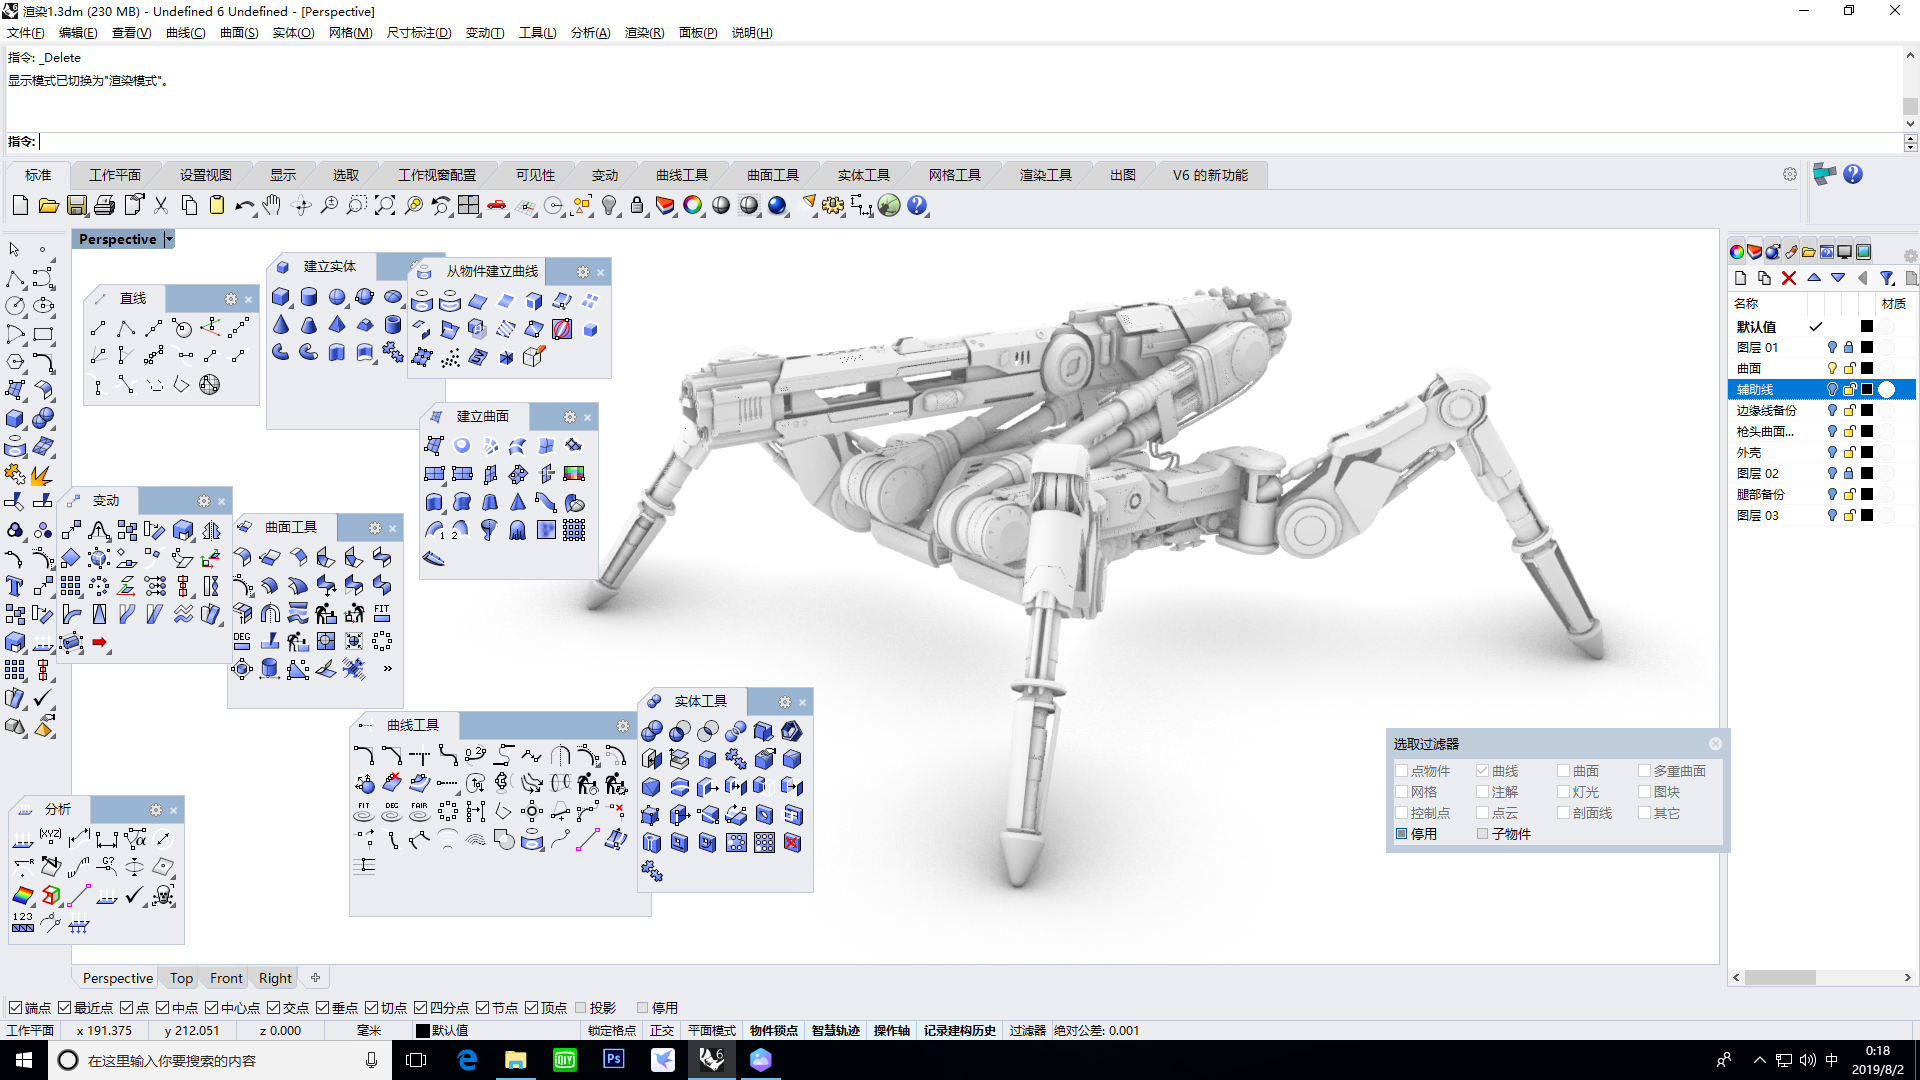Hide the 外壳 layer with its lightbulb toggle
Image resolution: width=1920 pixels, height=1080 pixels.
1832,452
